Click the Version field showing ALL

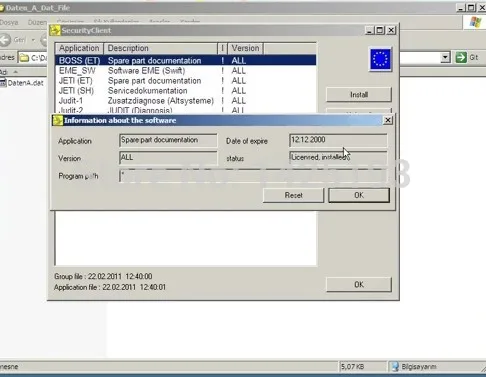168,158
